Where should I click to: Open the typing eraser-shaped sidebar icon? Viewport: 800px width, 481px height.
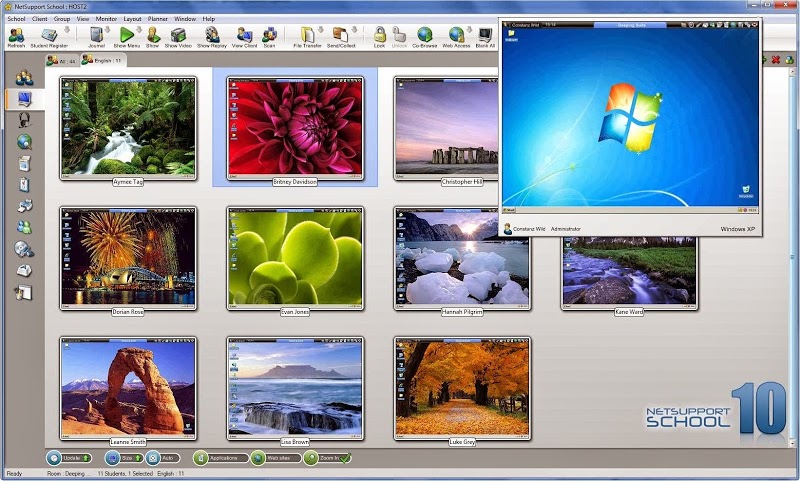pos(24,270)
